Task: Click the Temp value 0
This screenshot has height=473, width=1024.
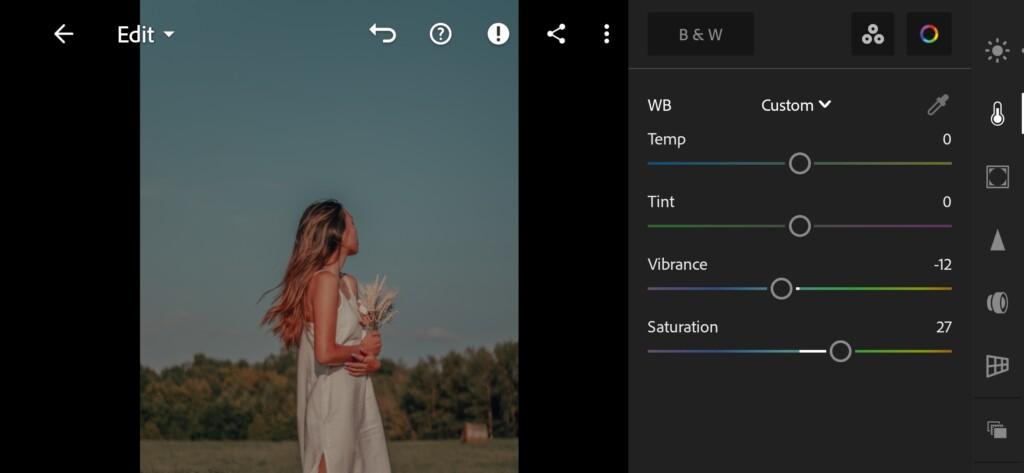Action: (947, 139)
